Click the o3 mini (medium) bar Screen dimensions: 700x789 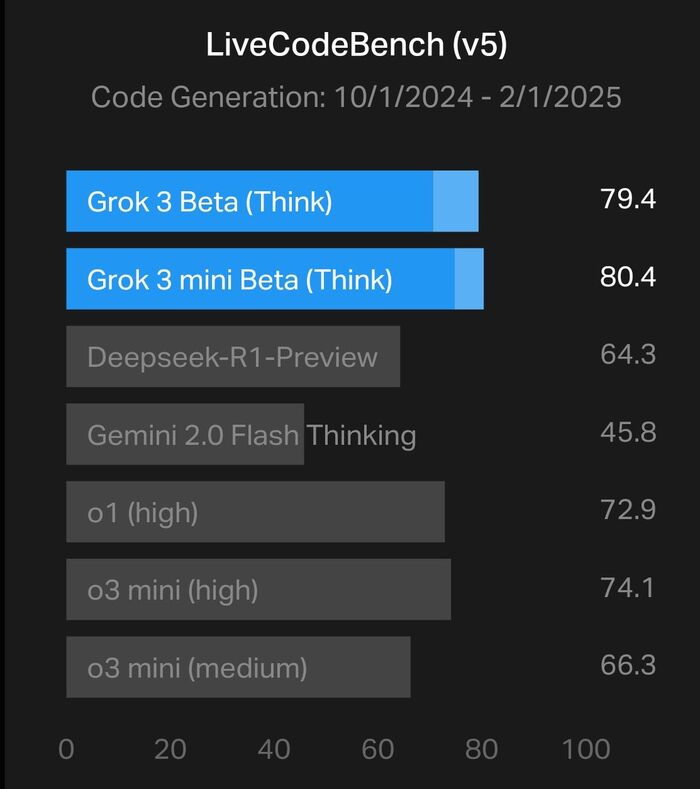(x=238, y=668)
